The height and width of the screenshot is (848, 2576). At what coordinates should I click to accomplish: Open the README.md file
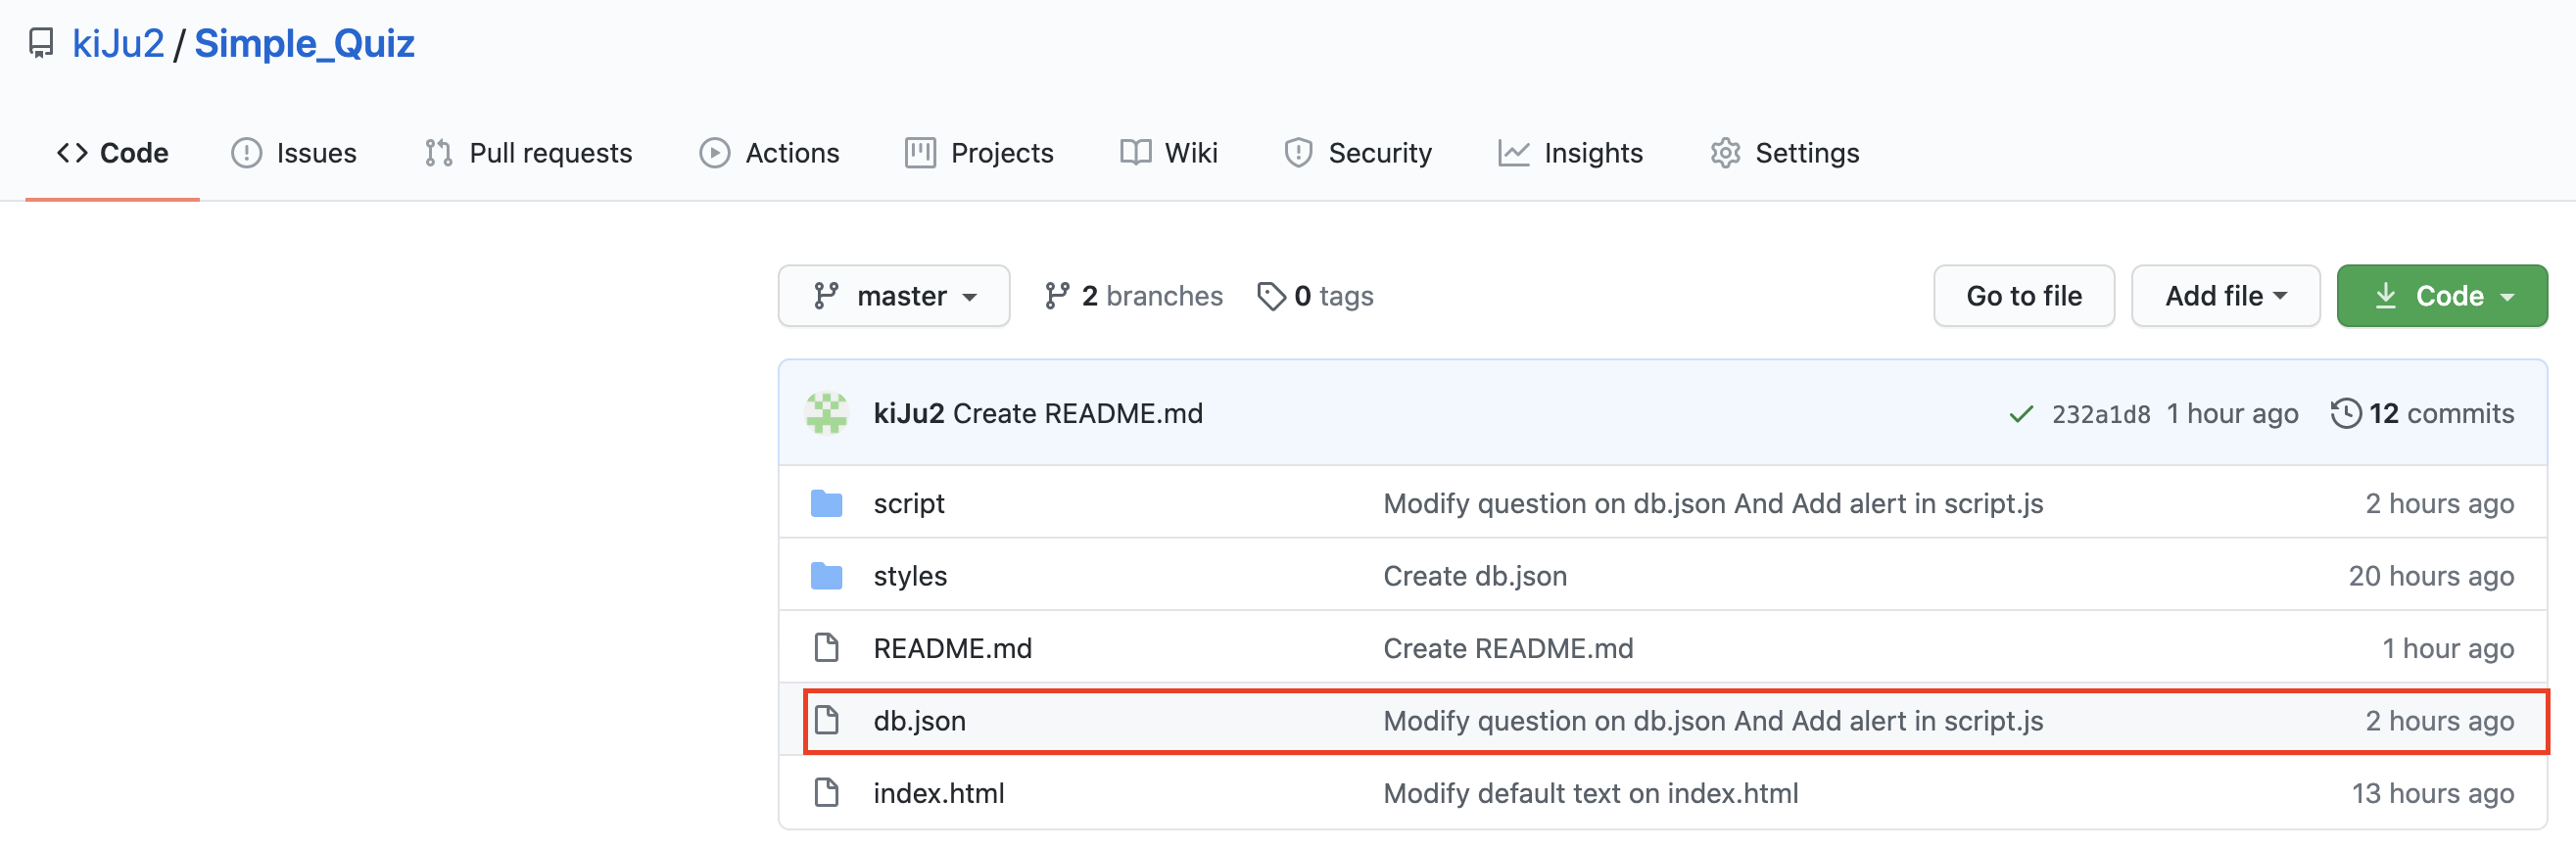tap(952, 648)
